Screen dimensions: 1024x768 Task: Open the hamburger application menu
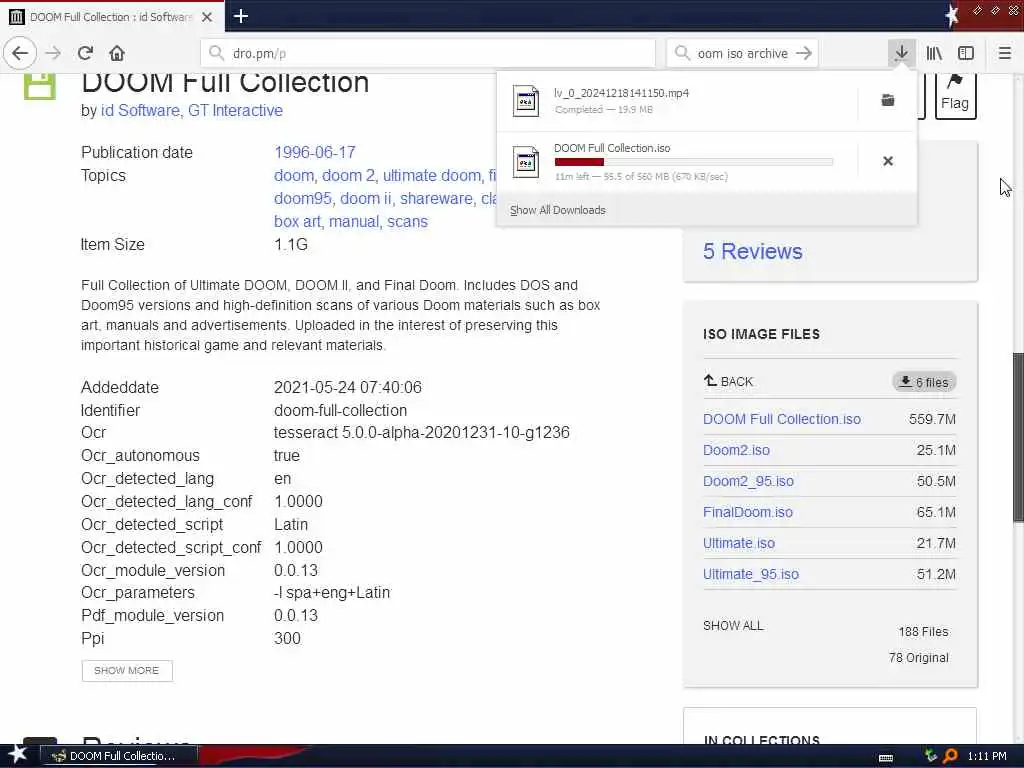coord(1005,54)
